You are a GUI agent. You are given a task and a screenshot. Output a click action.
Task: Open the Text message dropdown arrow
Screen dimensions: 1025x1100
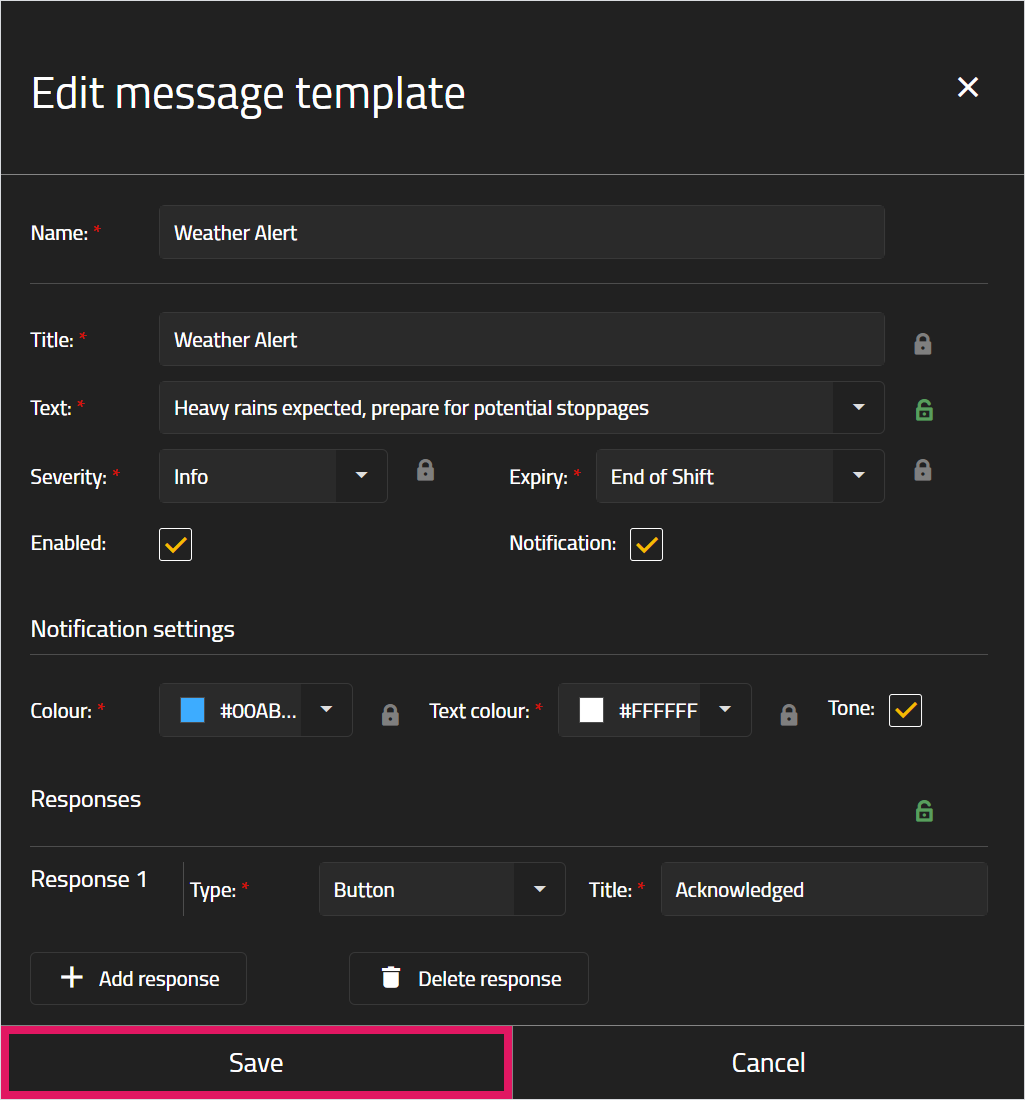(858, 408)
